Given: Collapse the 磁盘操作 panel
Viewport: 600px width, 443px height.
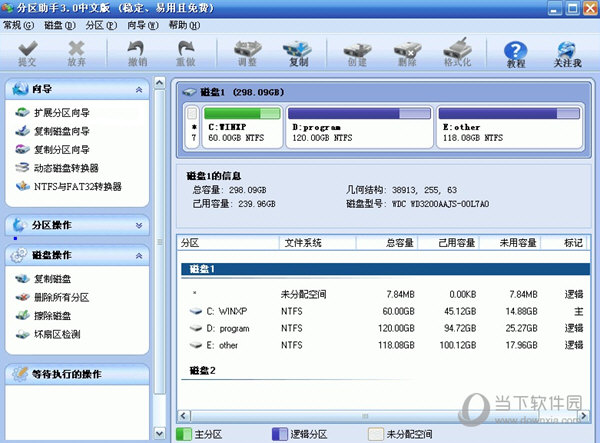Looking at the screenshot, I should click(x=139, y=256).
